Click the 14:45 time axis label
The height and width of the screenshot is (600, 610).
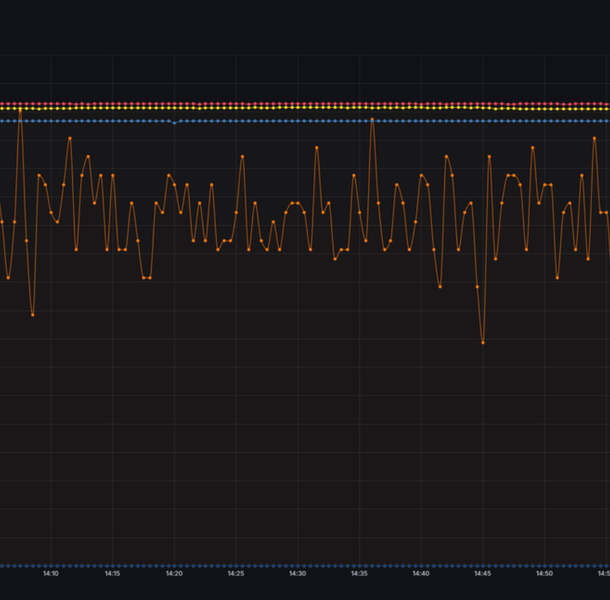tap(482, 574)
